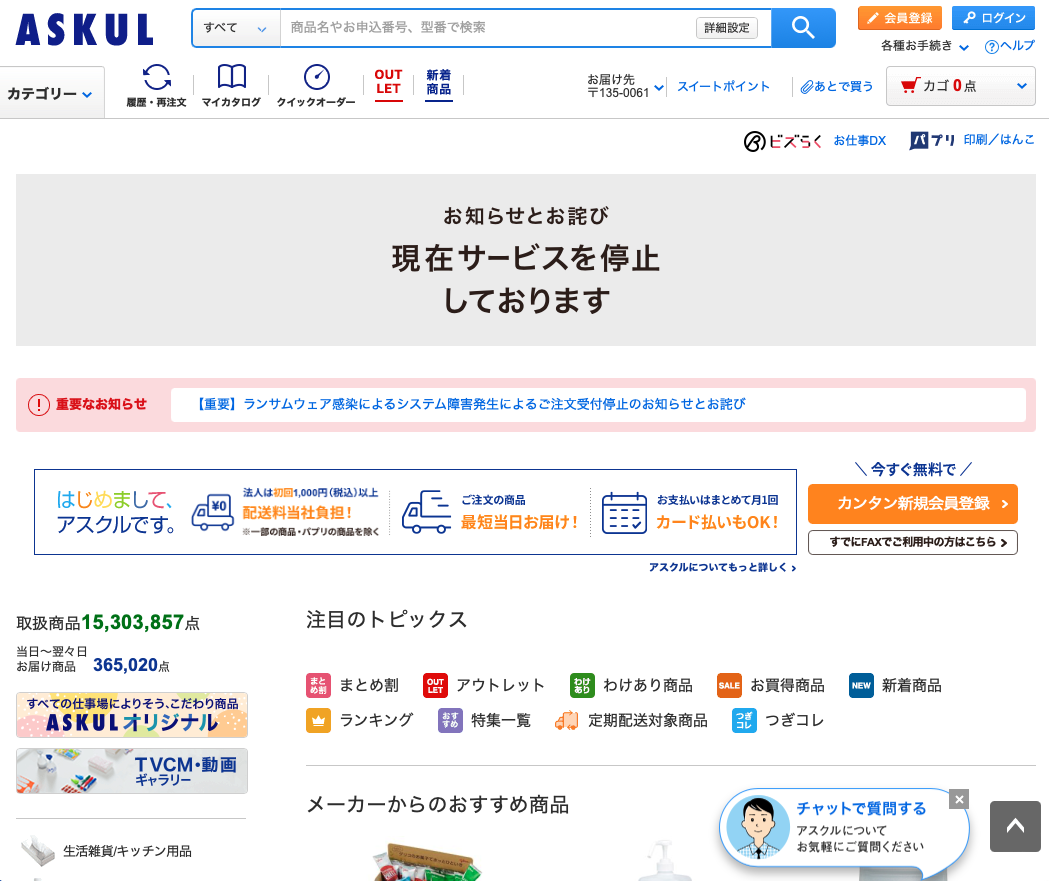Expand the category menu
Image resolution: width=1049 pixels, height=881 pixels.
coord(51,94)
